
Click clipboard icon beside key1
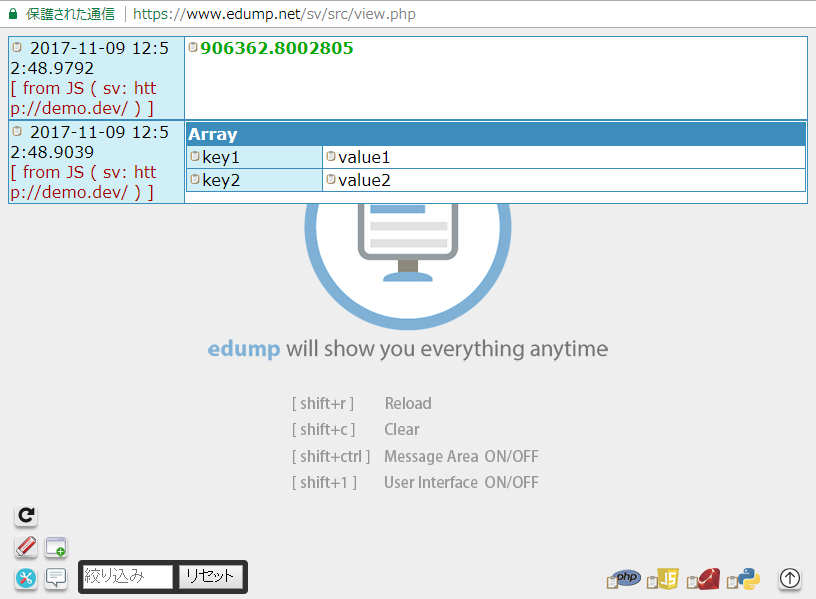pyautogui.click(x=195, y=156)
